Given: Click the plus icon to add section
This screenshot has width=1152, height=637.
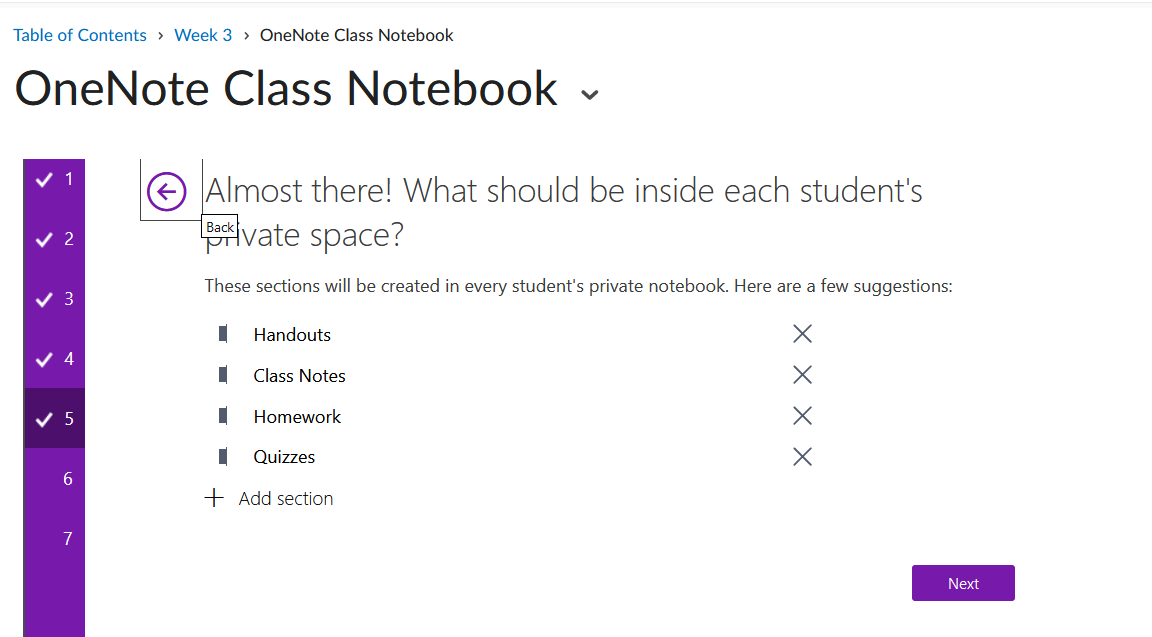Looking at the screenshot, I should click(214, 498).
